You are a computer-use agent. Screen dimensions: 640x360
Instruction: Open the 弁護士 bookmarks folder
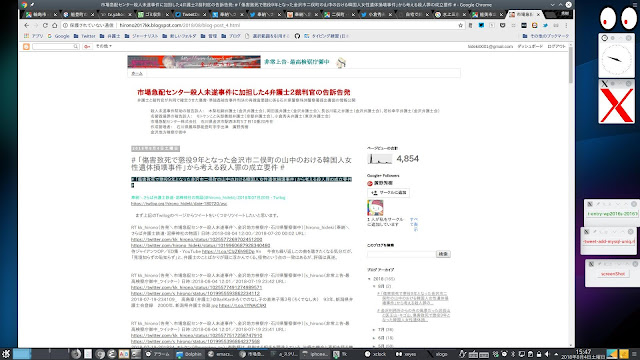click(x=110, y=36)
